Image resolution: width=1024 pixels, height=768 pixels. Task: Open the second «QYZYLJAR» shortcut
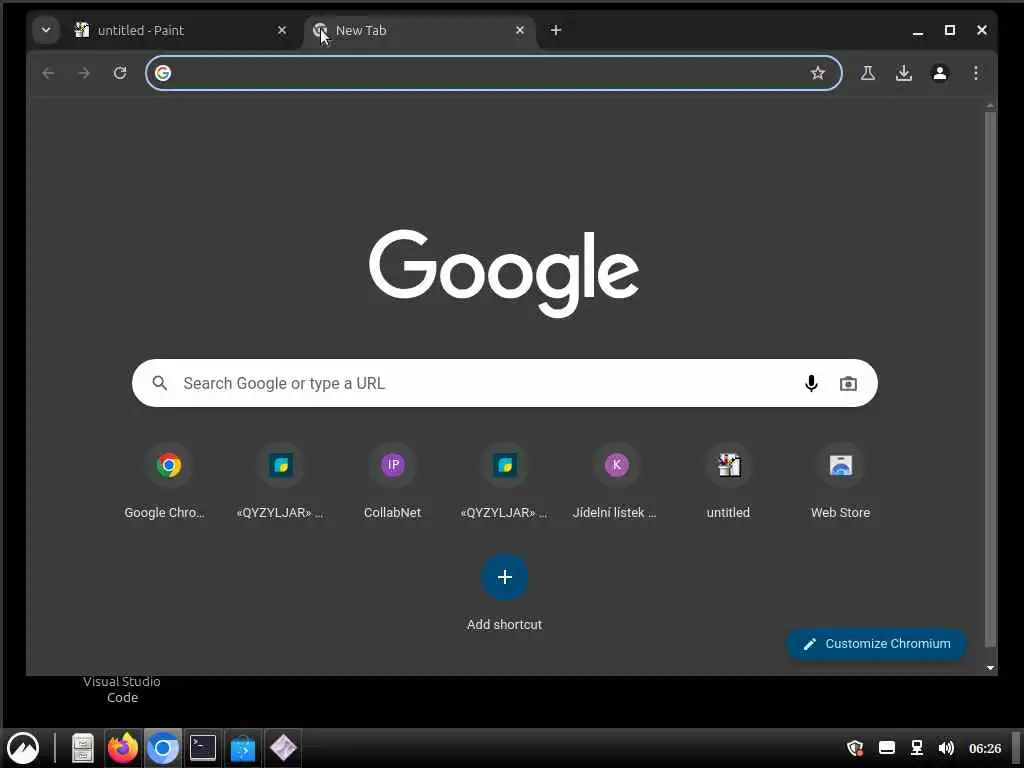tap(504, 482)
